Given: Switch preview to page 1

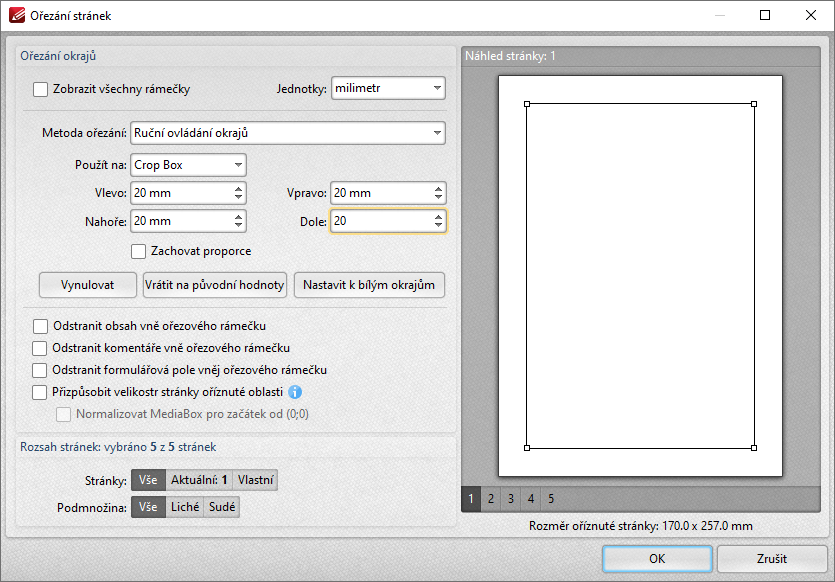Looking at the screenshot, I should (471, 499).
